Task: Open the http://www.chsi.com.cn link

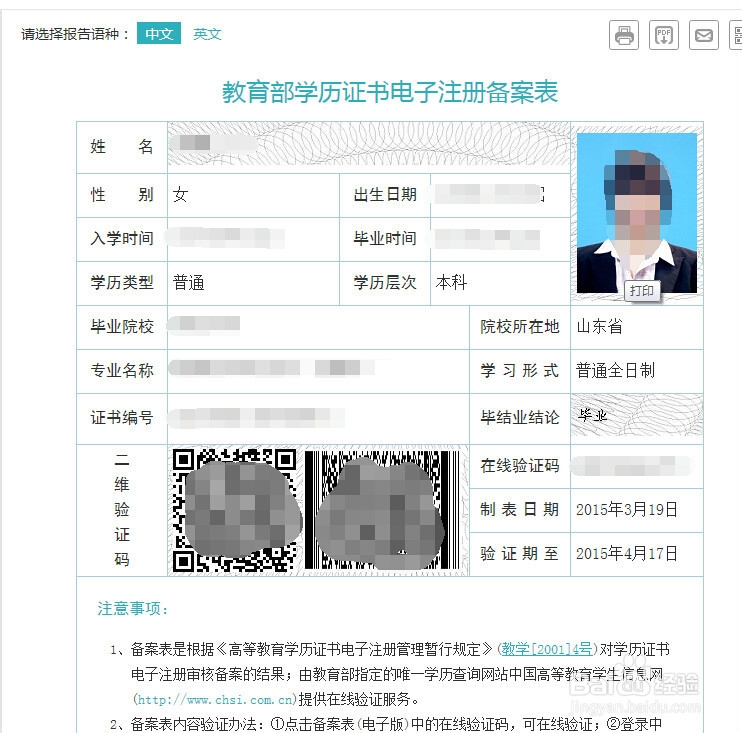Action: pyautogui.click(x=214, y=699)
